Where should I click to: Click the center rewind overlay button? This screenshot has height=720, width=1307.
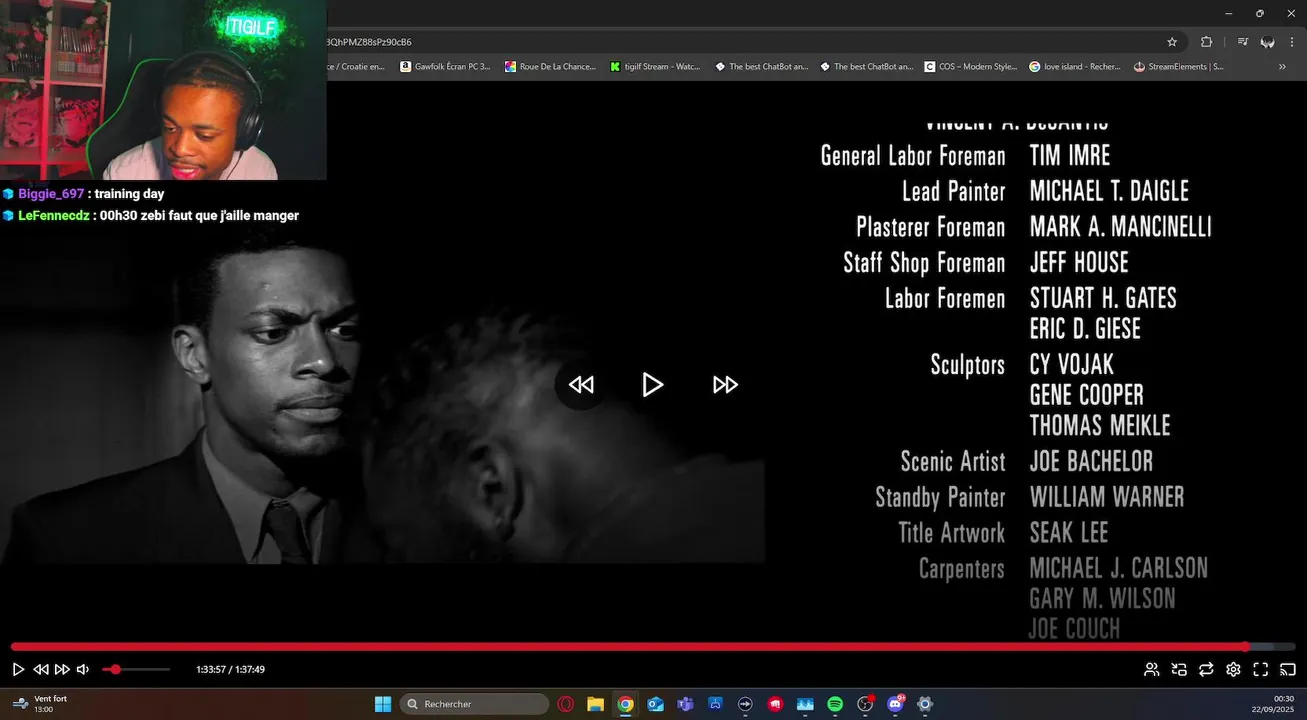(581, 385)
